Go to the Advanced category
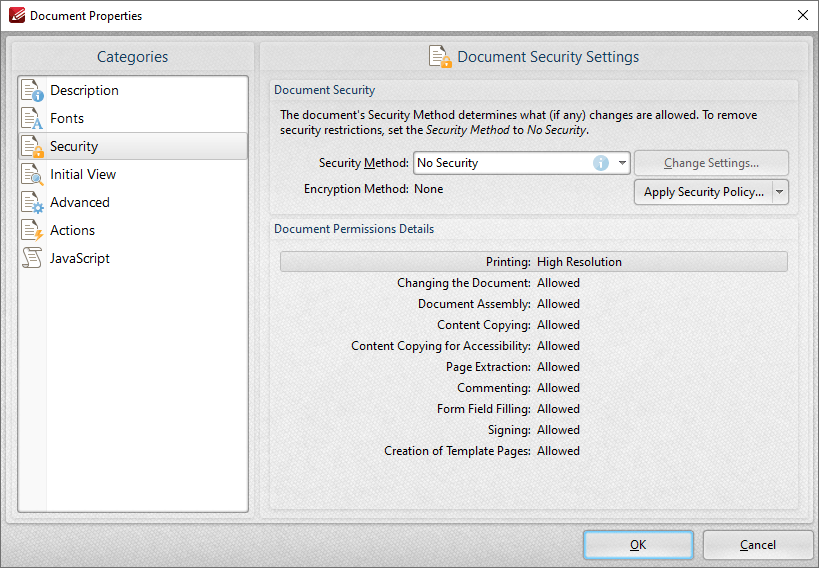 tap(133, 202)
